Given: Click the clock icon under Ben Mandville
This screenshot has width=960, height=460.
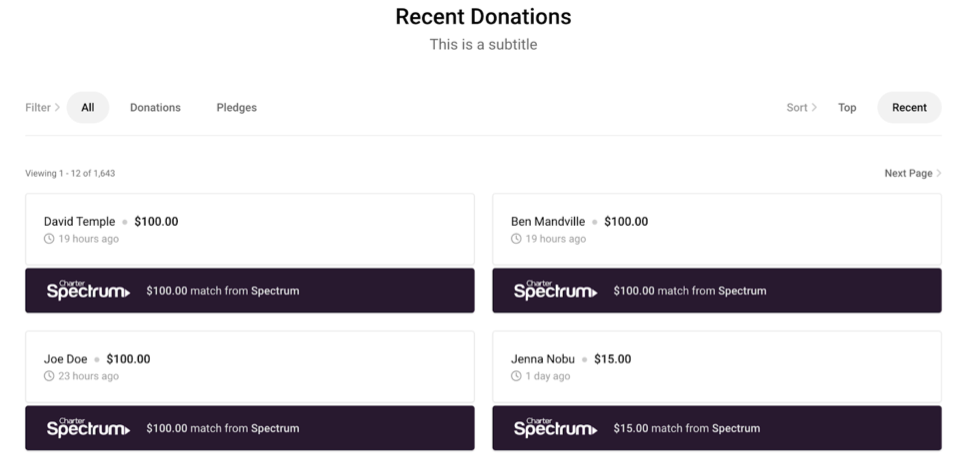Looking at the screenshot, I should [516, 239].
